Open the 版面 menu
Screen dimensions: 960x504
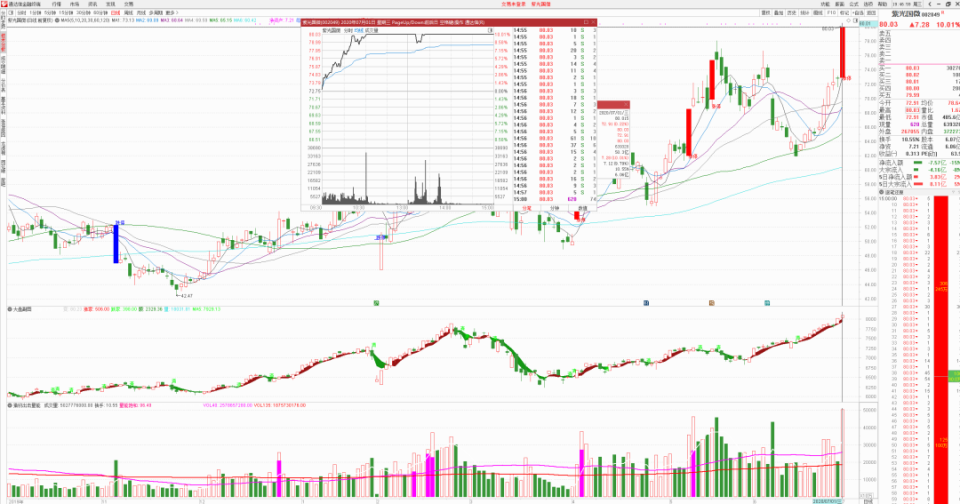(839, 4)
